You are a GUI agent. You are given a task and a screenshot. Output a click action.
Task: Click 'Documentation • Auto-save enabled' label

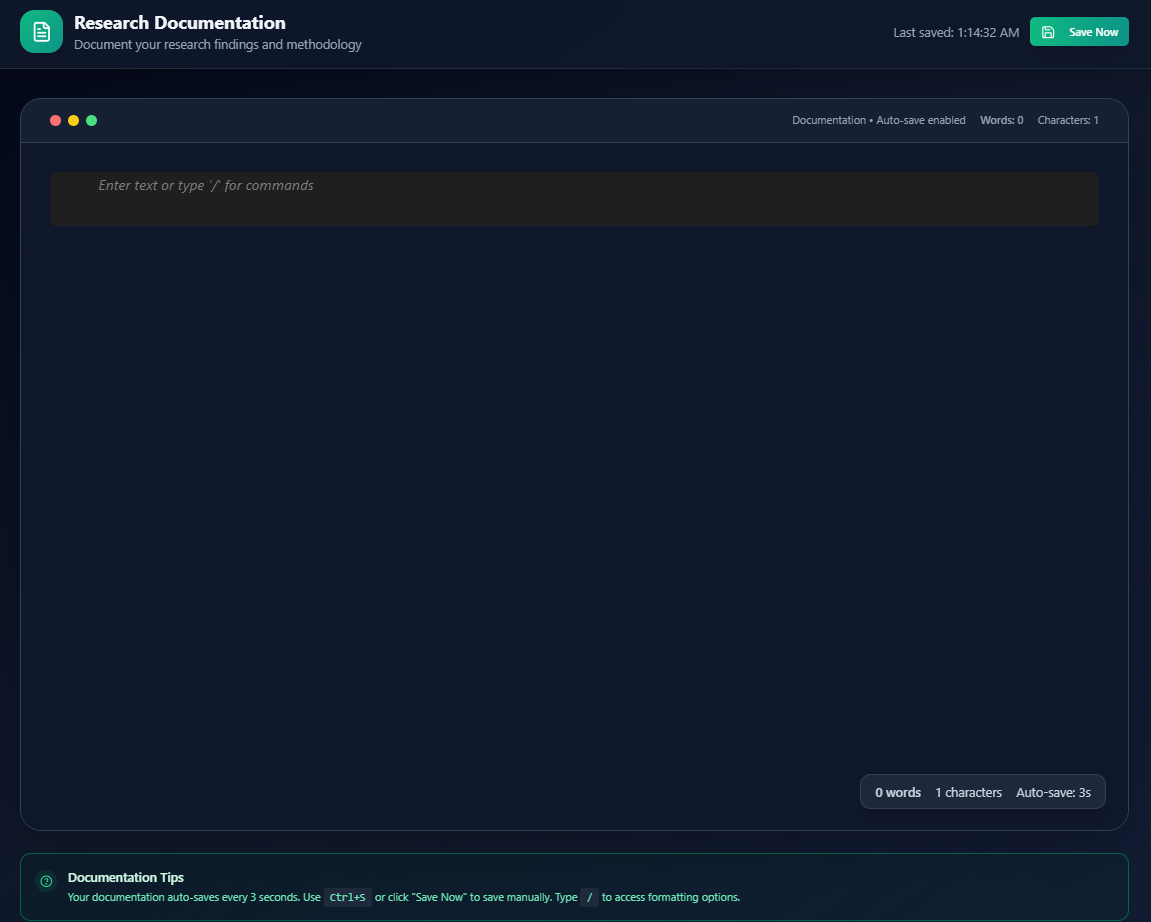click(x=879, y=120)
